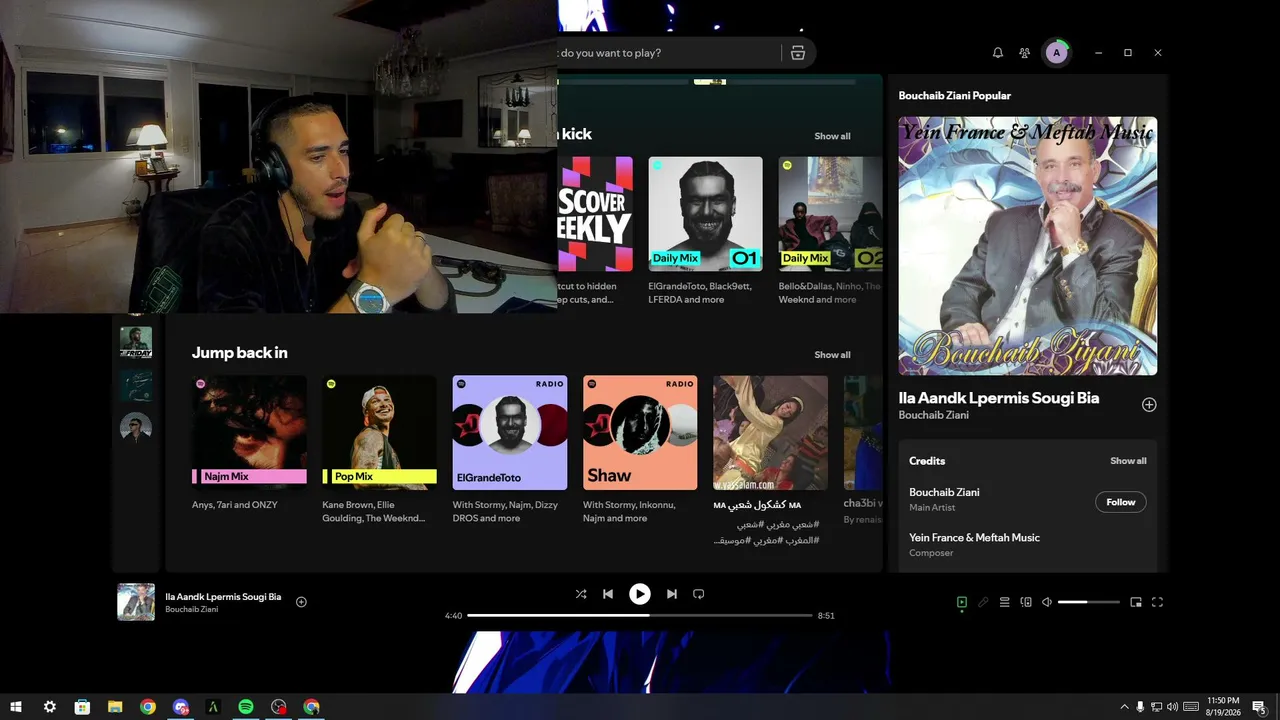Click the 4:40 elapsed time
Viewport: 1280px width, 720px height.
coord(454,616)
